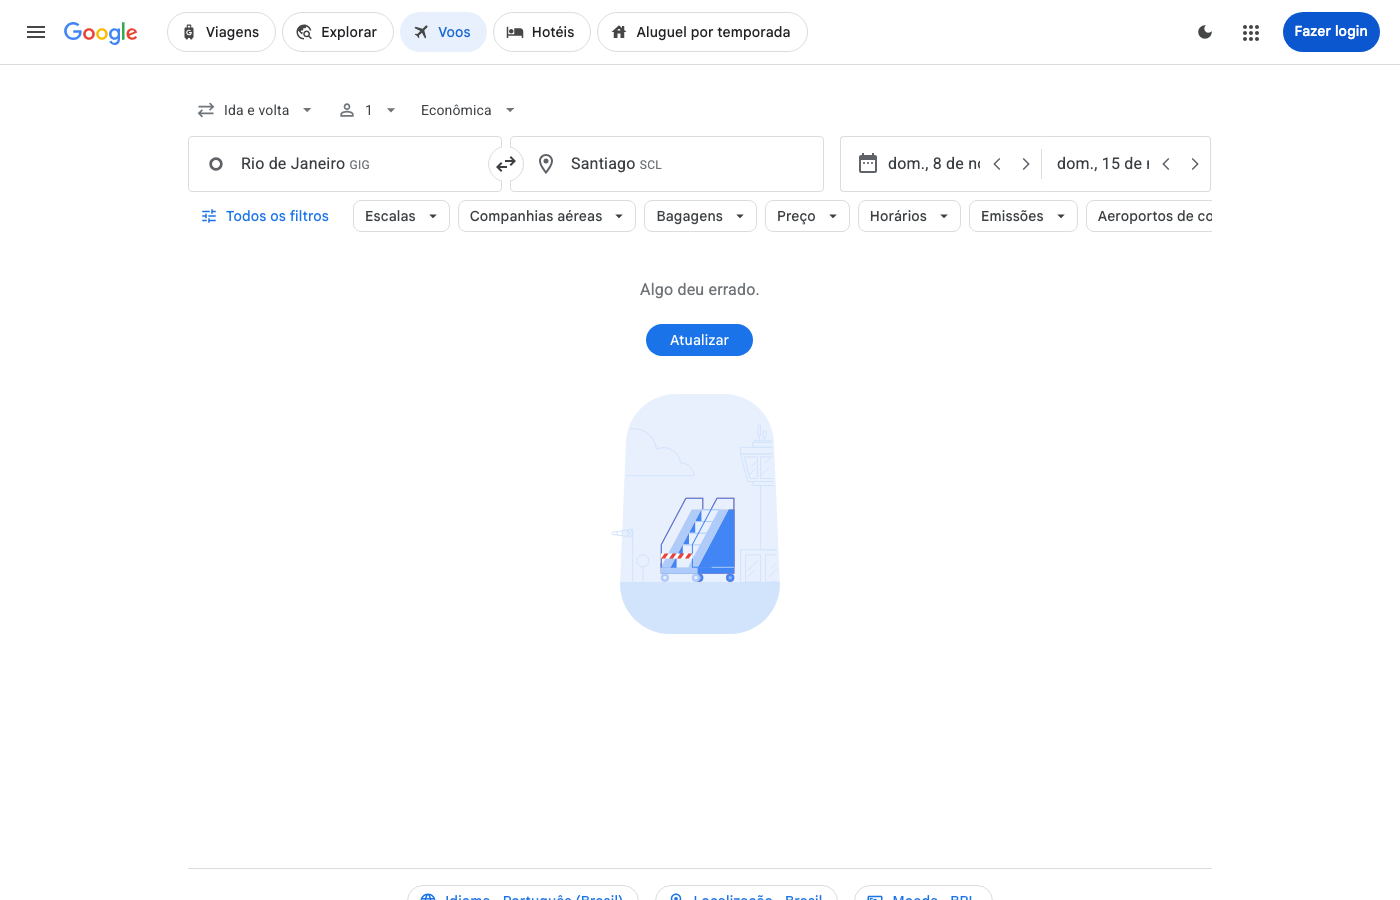Image resolution: width=1400 pixels, height=900 pixels.
Task: Open the Google apps grid
Action: point(1251,32)
